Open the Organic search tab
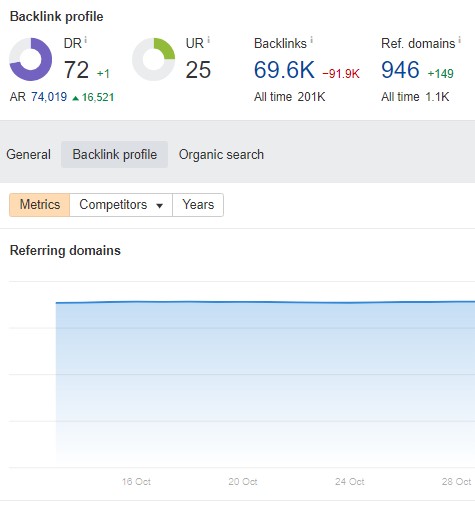Viewport: 475px width, 507px height. click(221, 154)
